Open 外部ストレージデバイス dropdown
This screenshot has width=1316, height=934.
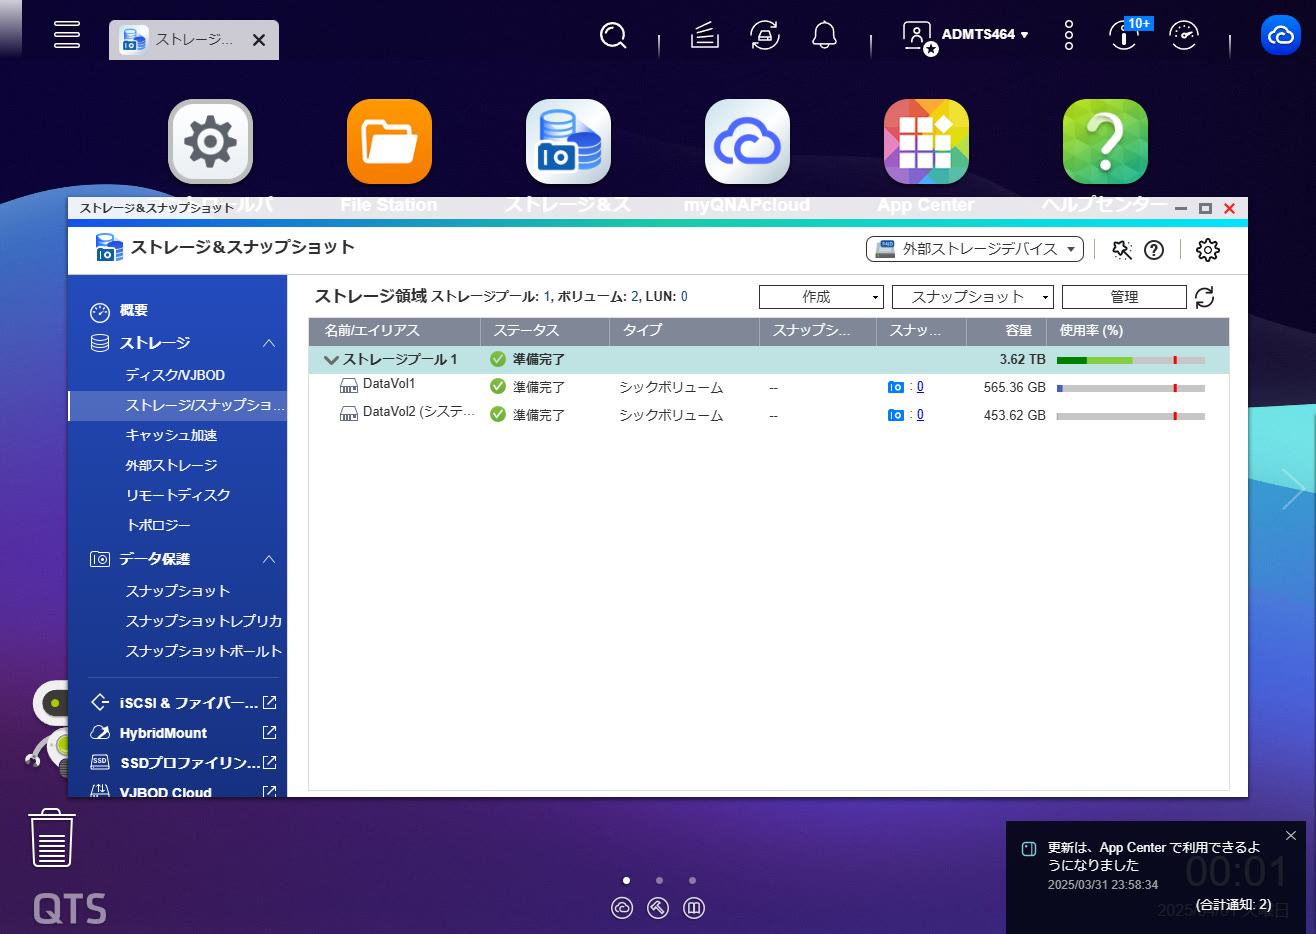click(975, 249)
